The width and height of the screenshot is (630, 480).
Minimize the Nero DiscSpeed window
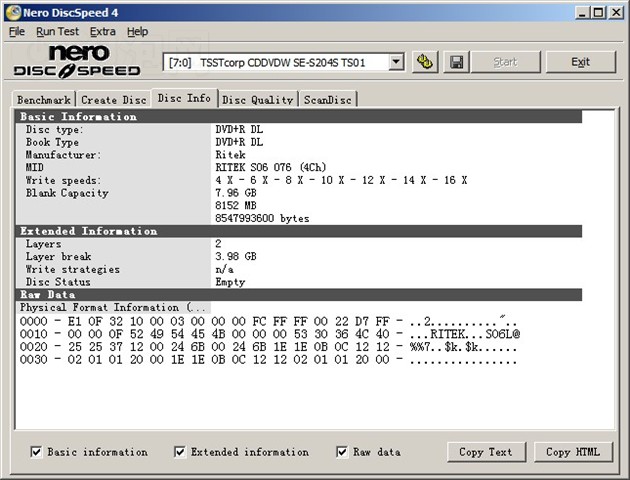click(x=583, y=13)
